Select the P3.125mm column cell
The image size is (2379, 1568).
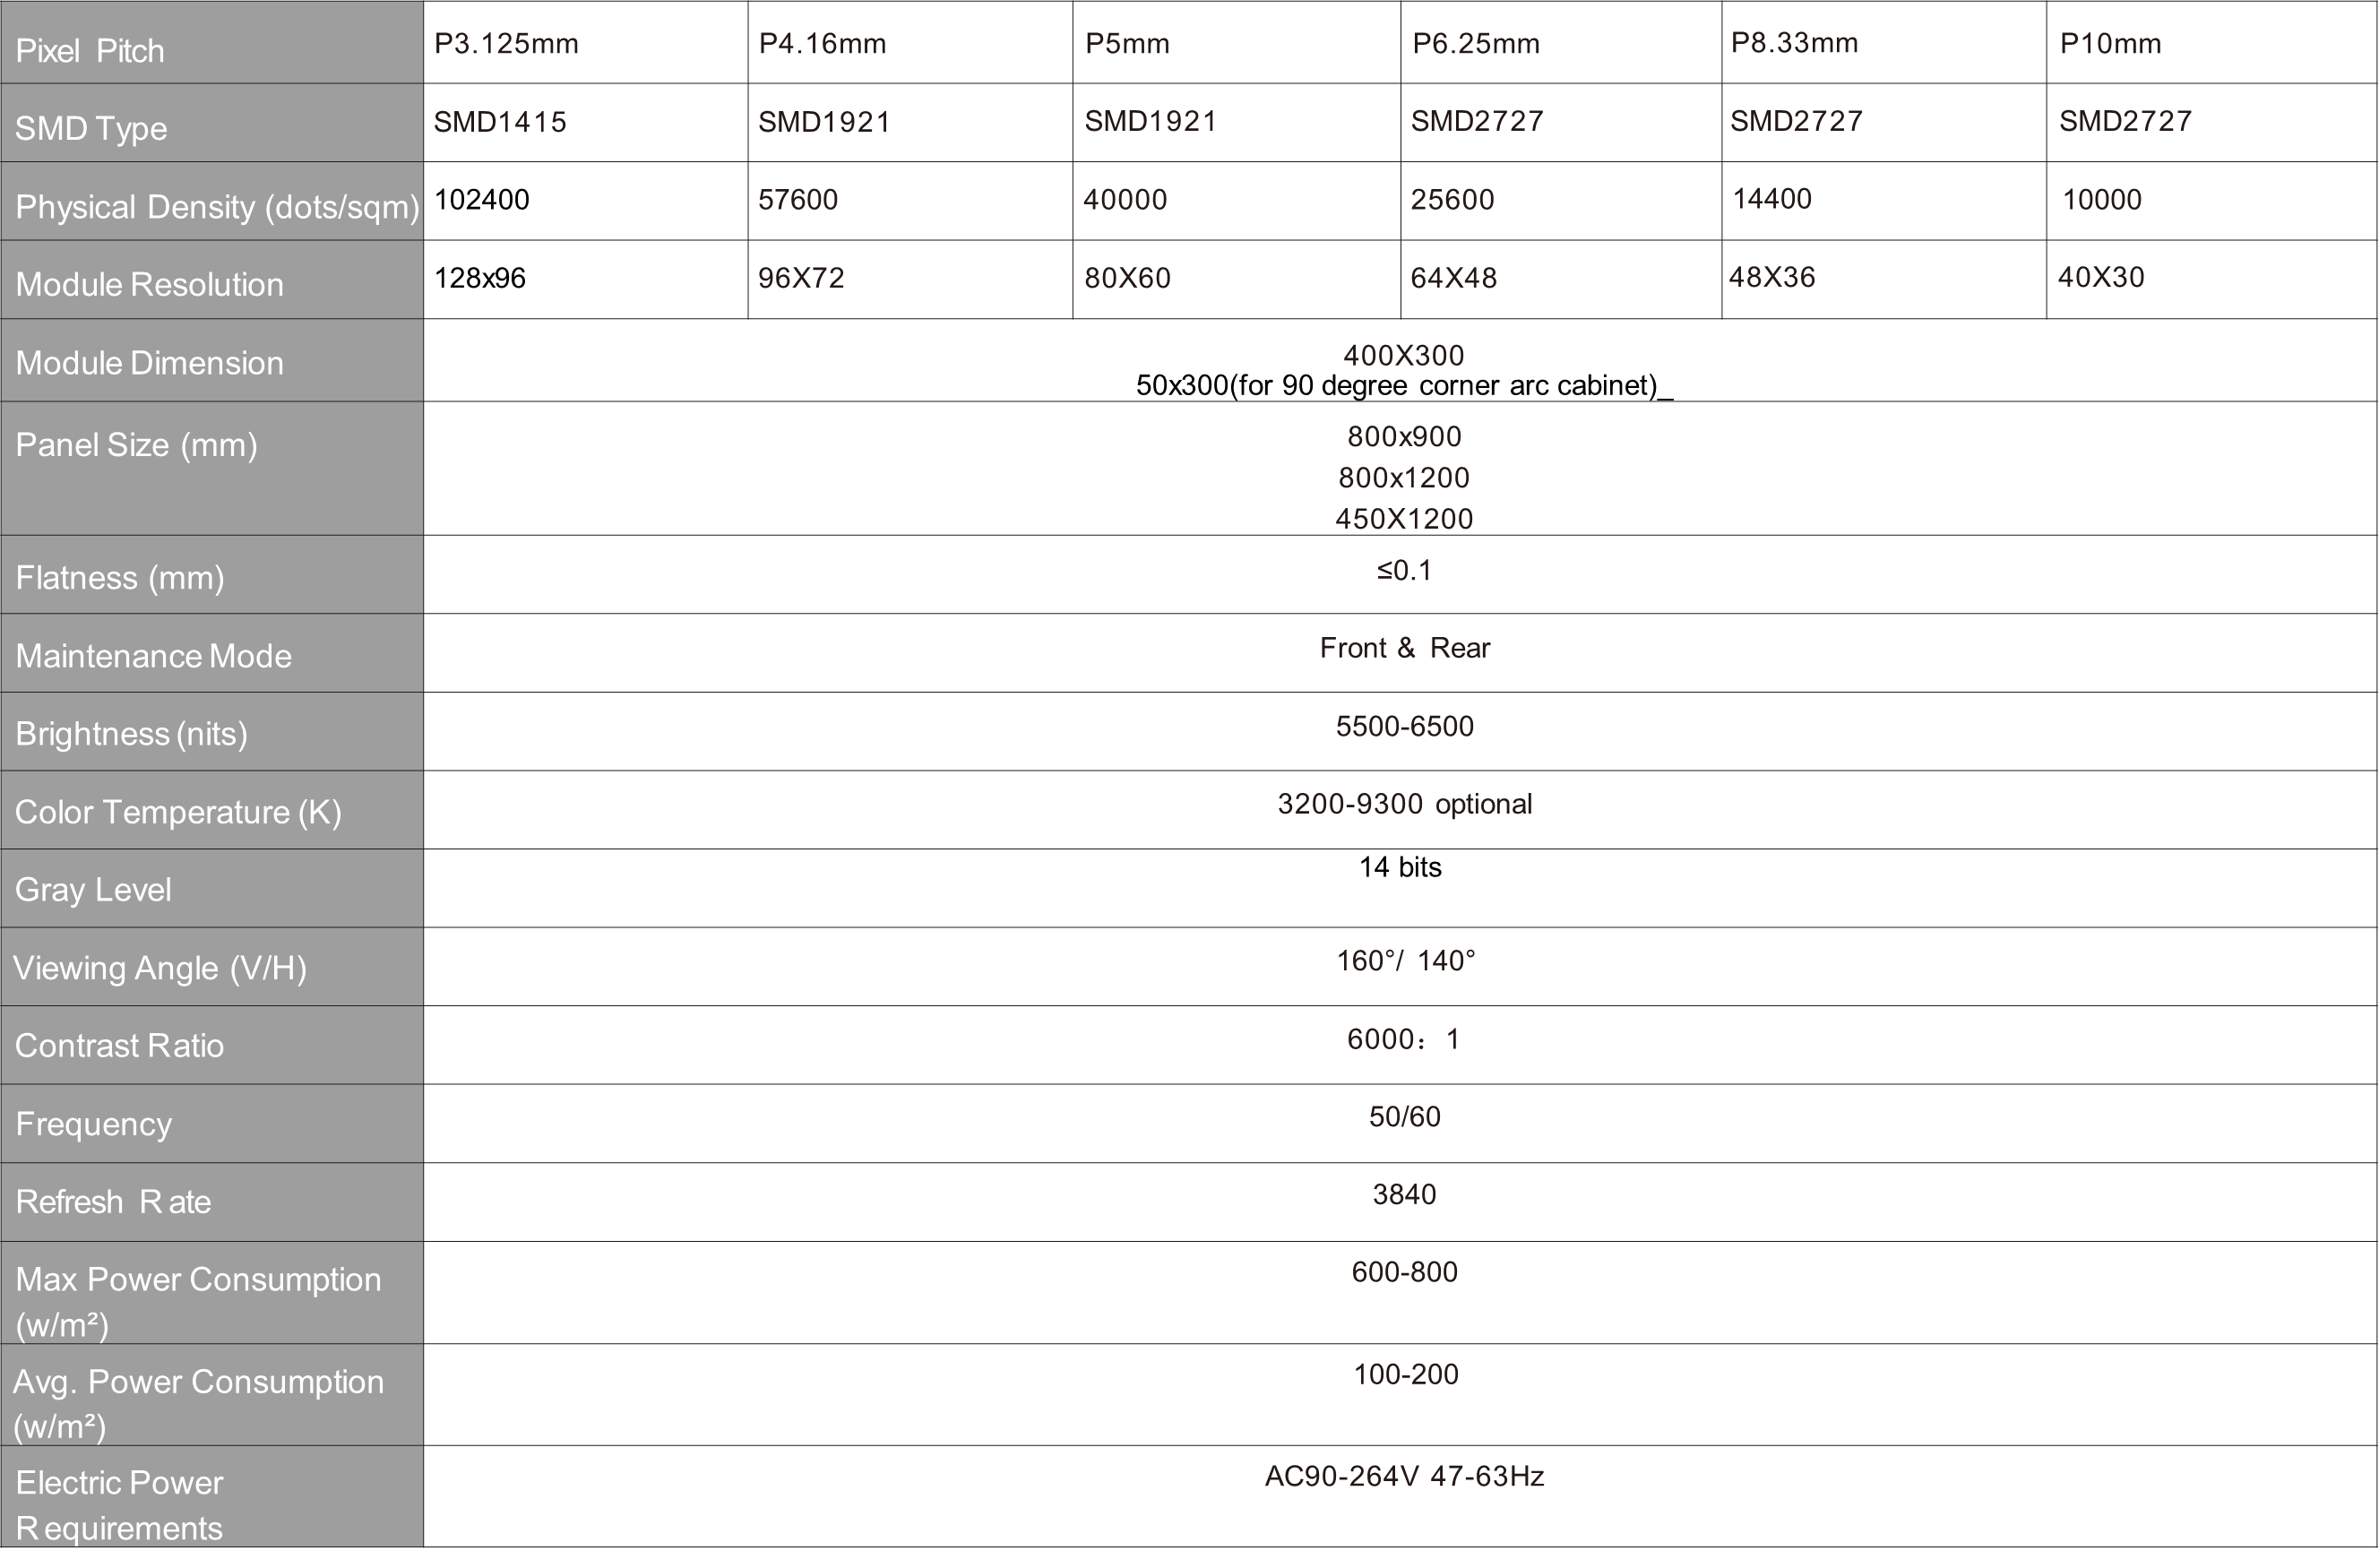point(506,44)
